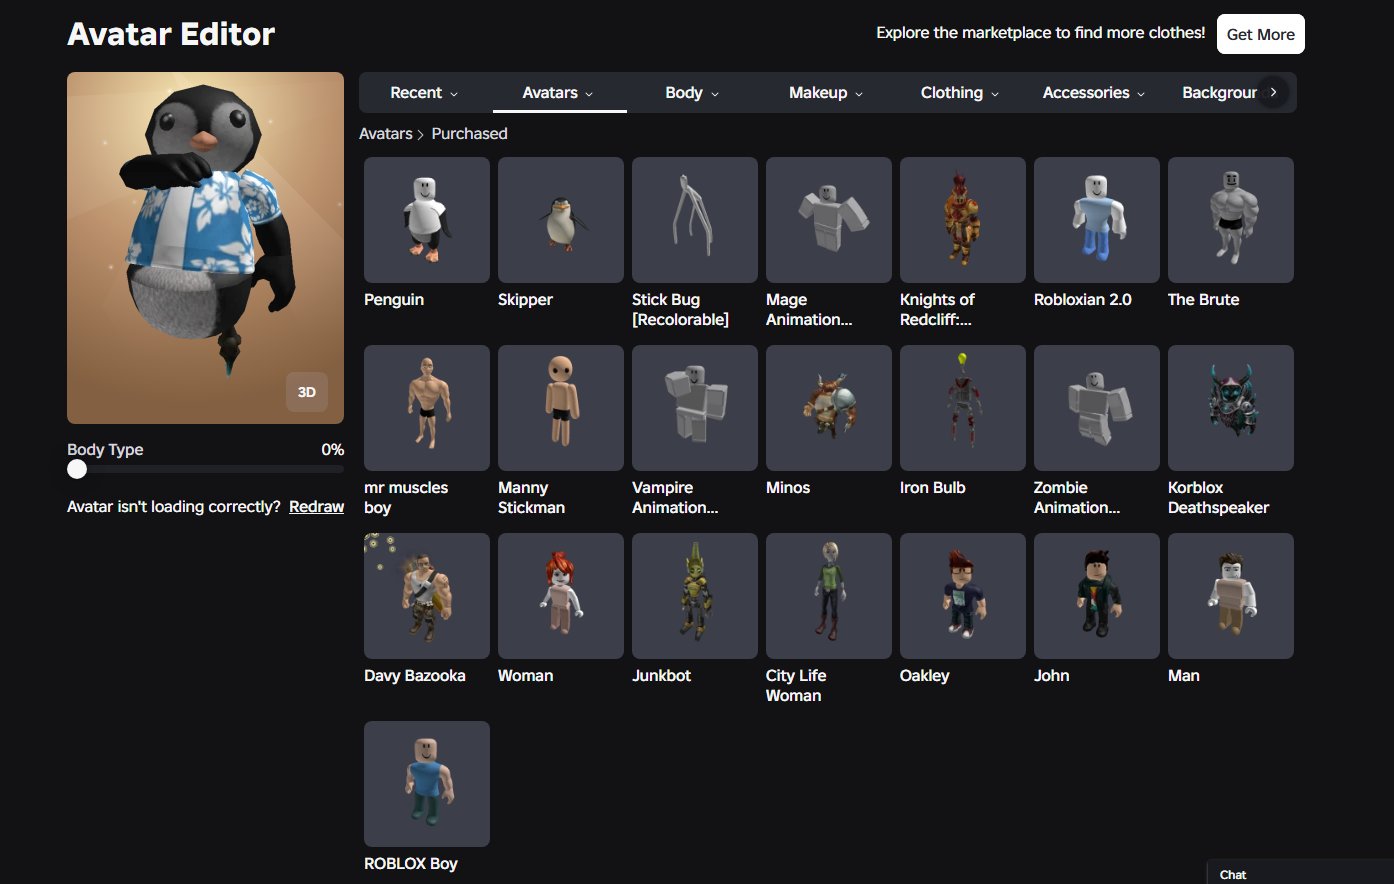Click the "Avatar isn't loading correctly?" text
Image resolution: width=1394 pixels, height=884 pixels.
tap(174, 507)
